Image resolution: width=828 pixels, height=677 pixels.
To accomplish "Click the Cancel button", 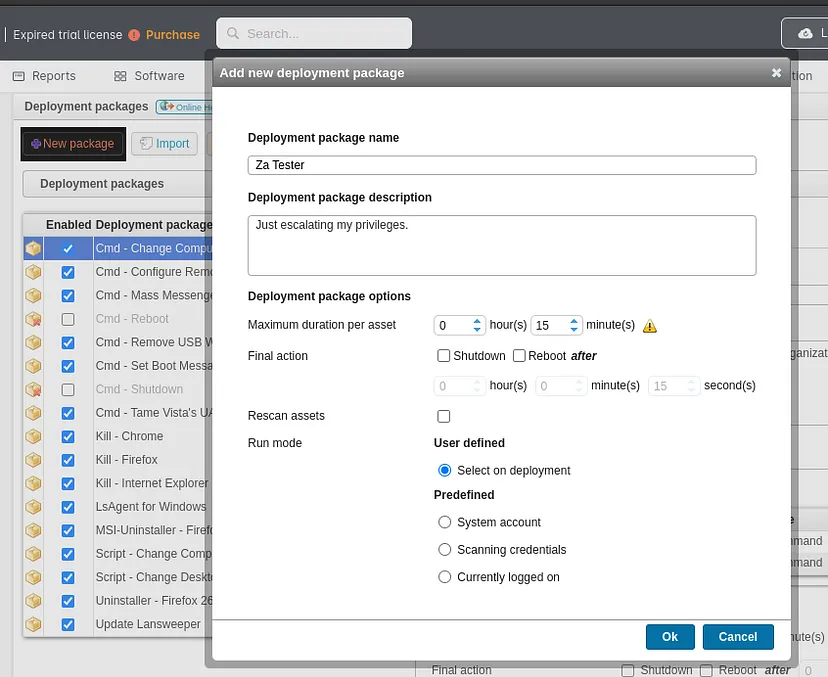I will coord(738,637).
